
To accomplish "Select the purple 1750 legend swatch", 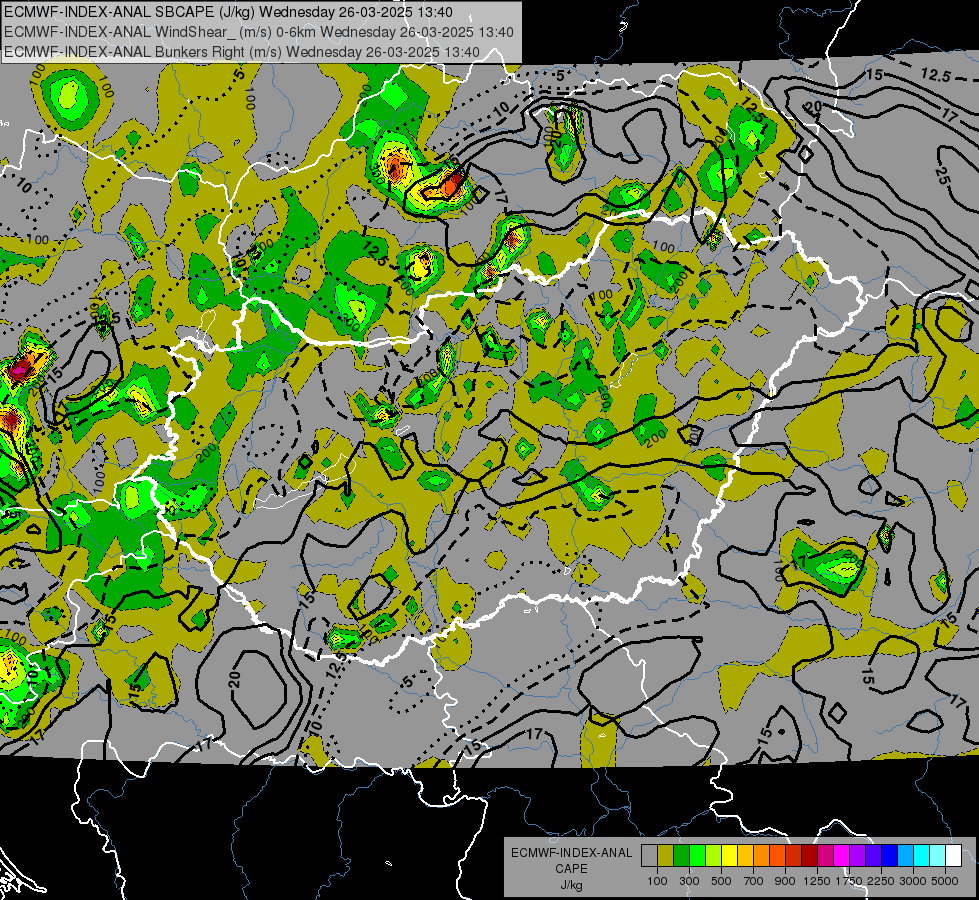I will [x=857, y=856].
